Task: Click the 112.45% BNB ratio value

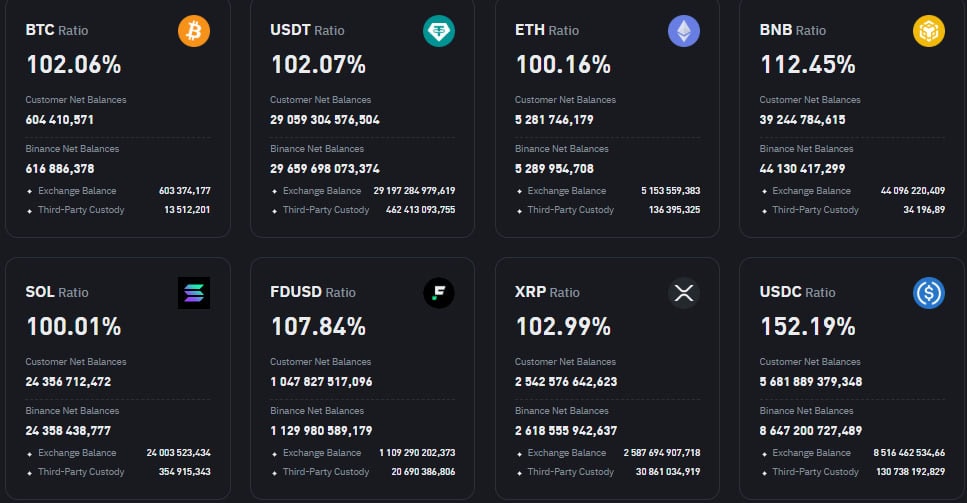Action: [x=807, y=65]
